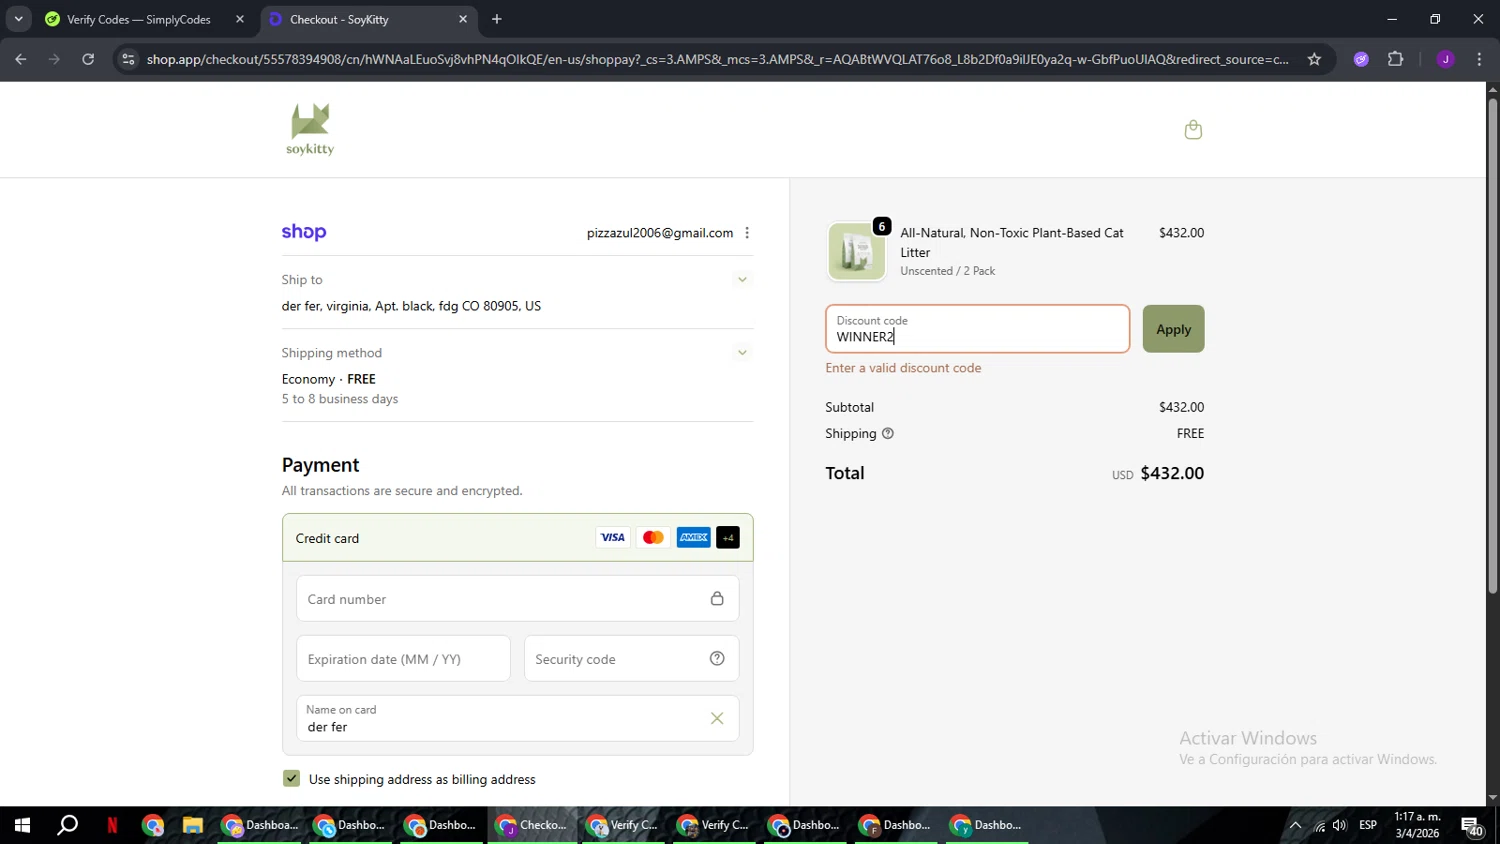Click the American Express icon
The image size is (1500, 844).
693,537
